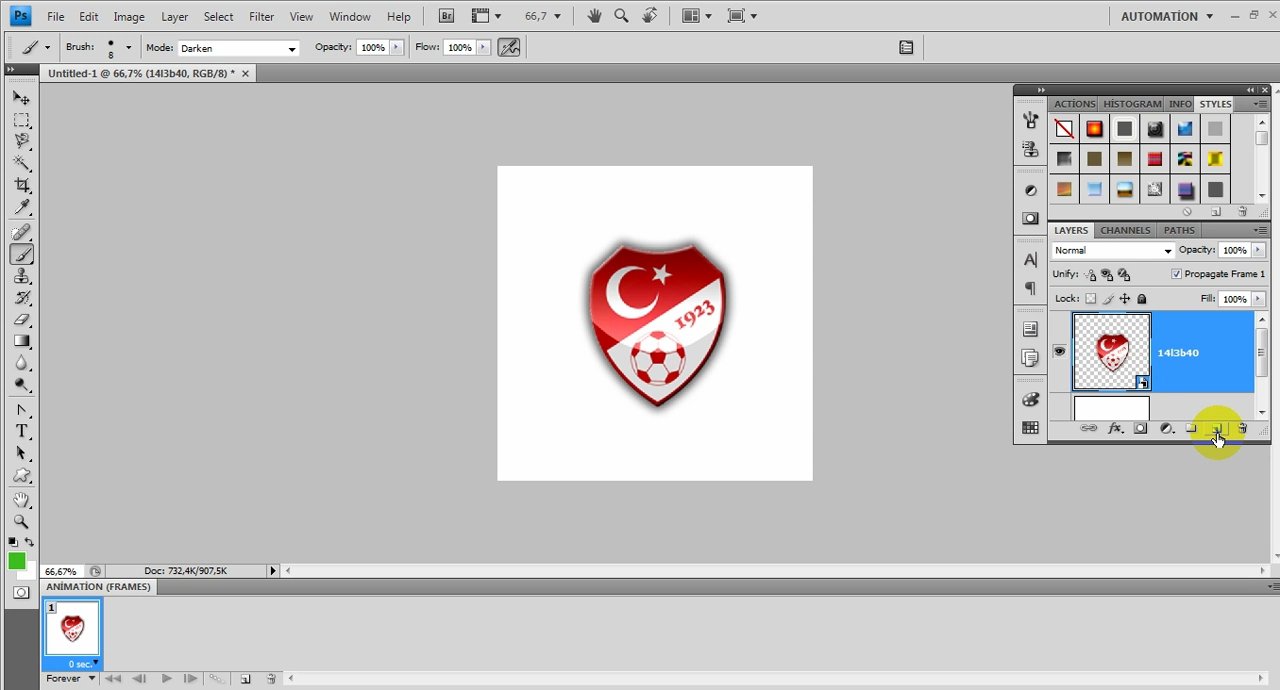The image size is (1280, 690).
Task: Select the Eraser tool
Action: coord(21,320)
